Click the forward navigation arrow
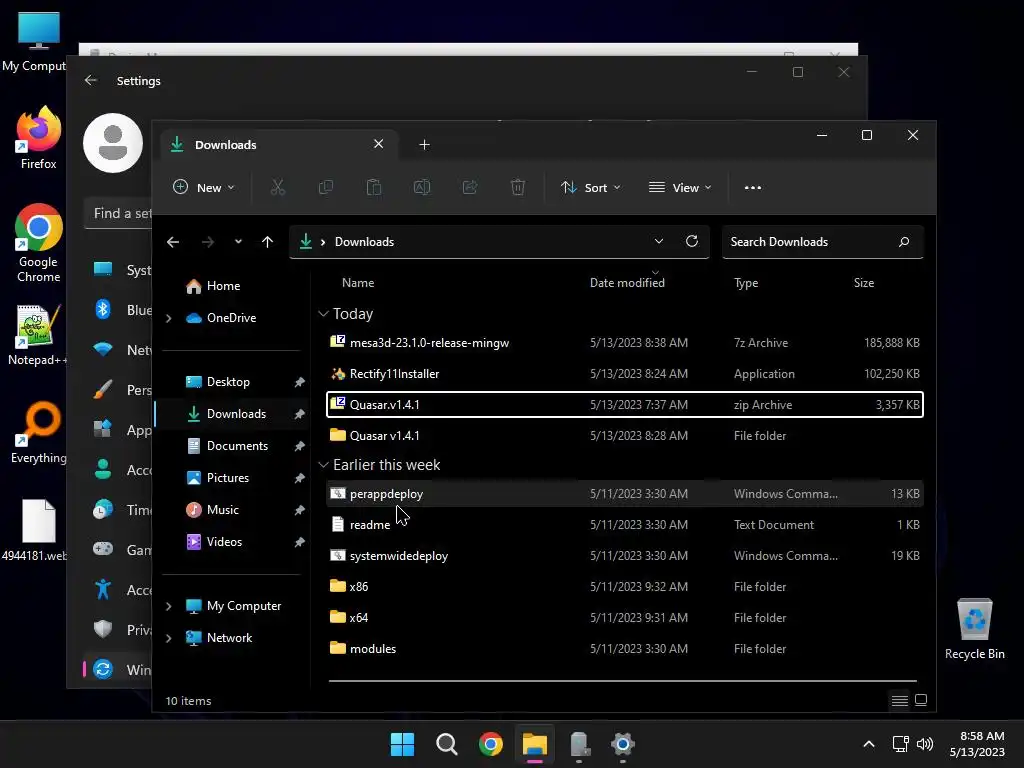The image size is (1024, 768). pyautogui.click(x=208, y=242)
